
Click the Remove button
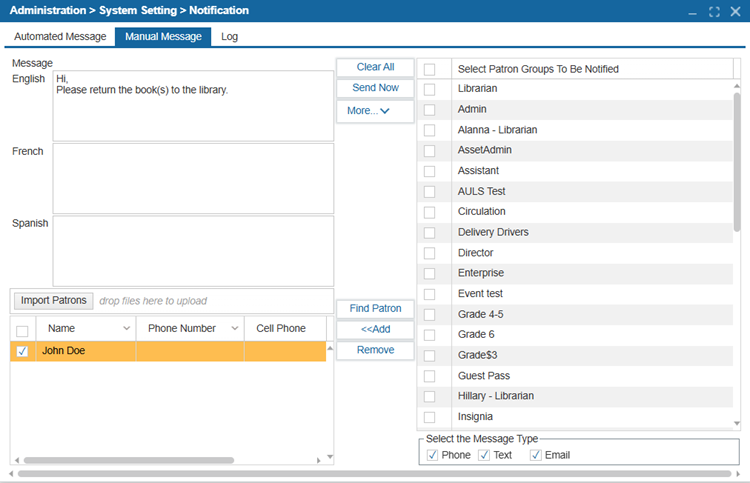click(x=375, y=350)
